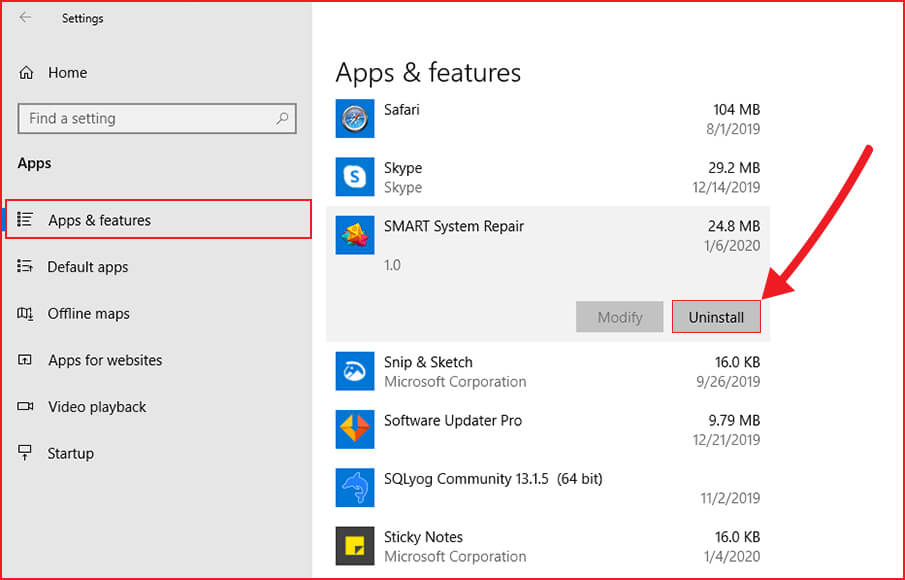Click the 9.79 MB size value
The image size is (905, 580).
[x=734, y=421]
